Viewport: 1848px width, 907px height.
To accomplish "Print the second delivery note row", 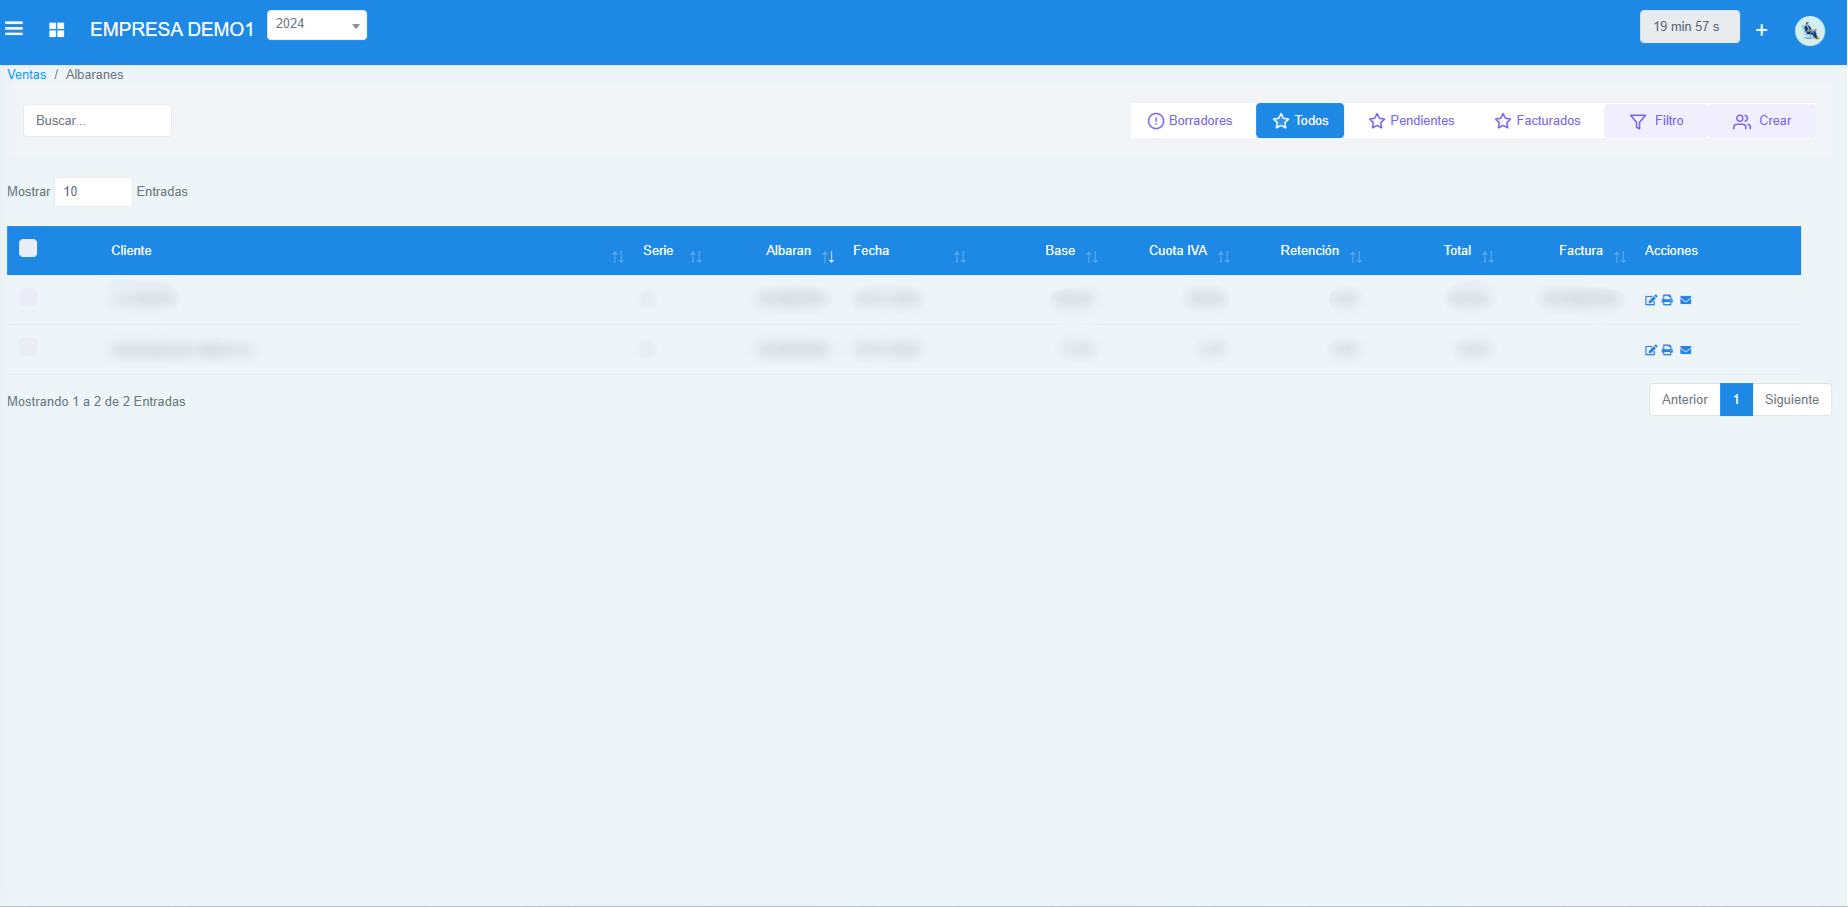I will pyautogui.click(x=1667, y=350).
